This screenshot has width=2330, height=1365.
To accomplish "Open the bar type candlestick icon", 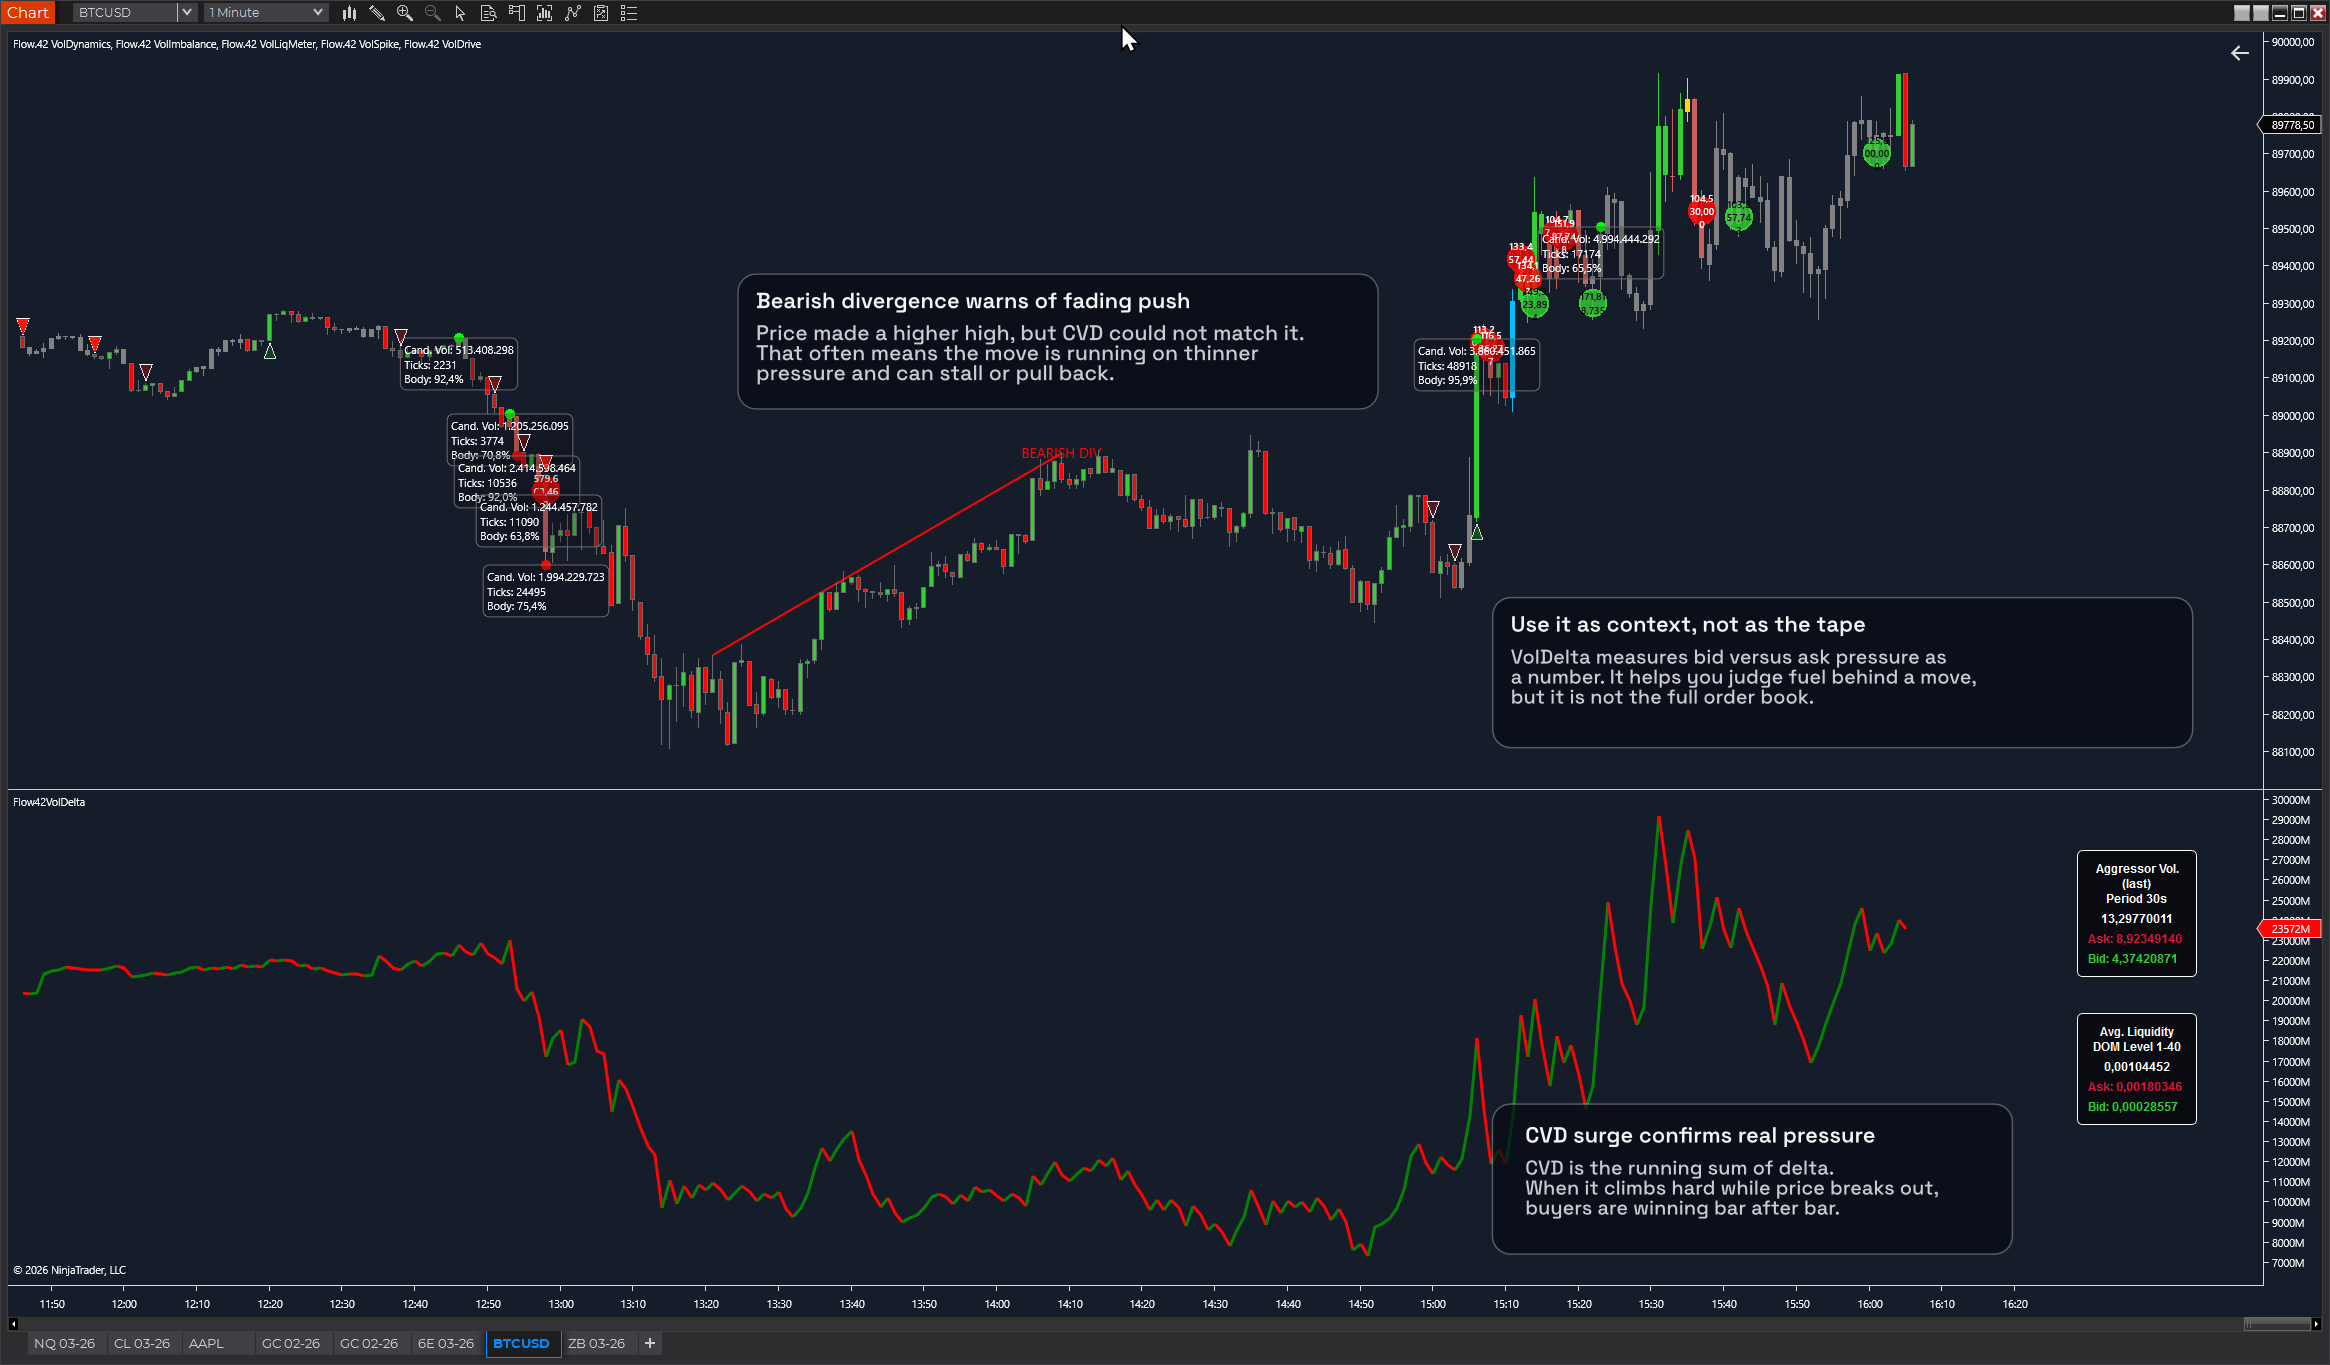I will pos(349,13).
